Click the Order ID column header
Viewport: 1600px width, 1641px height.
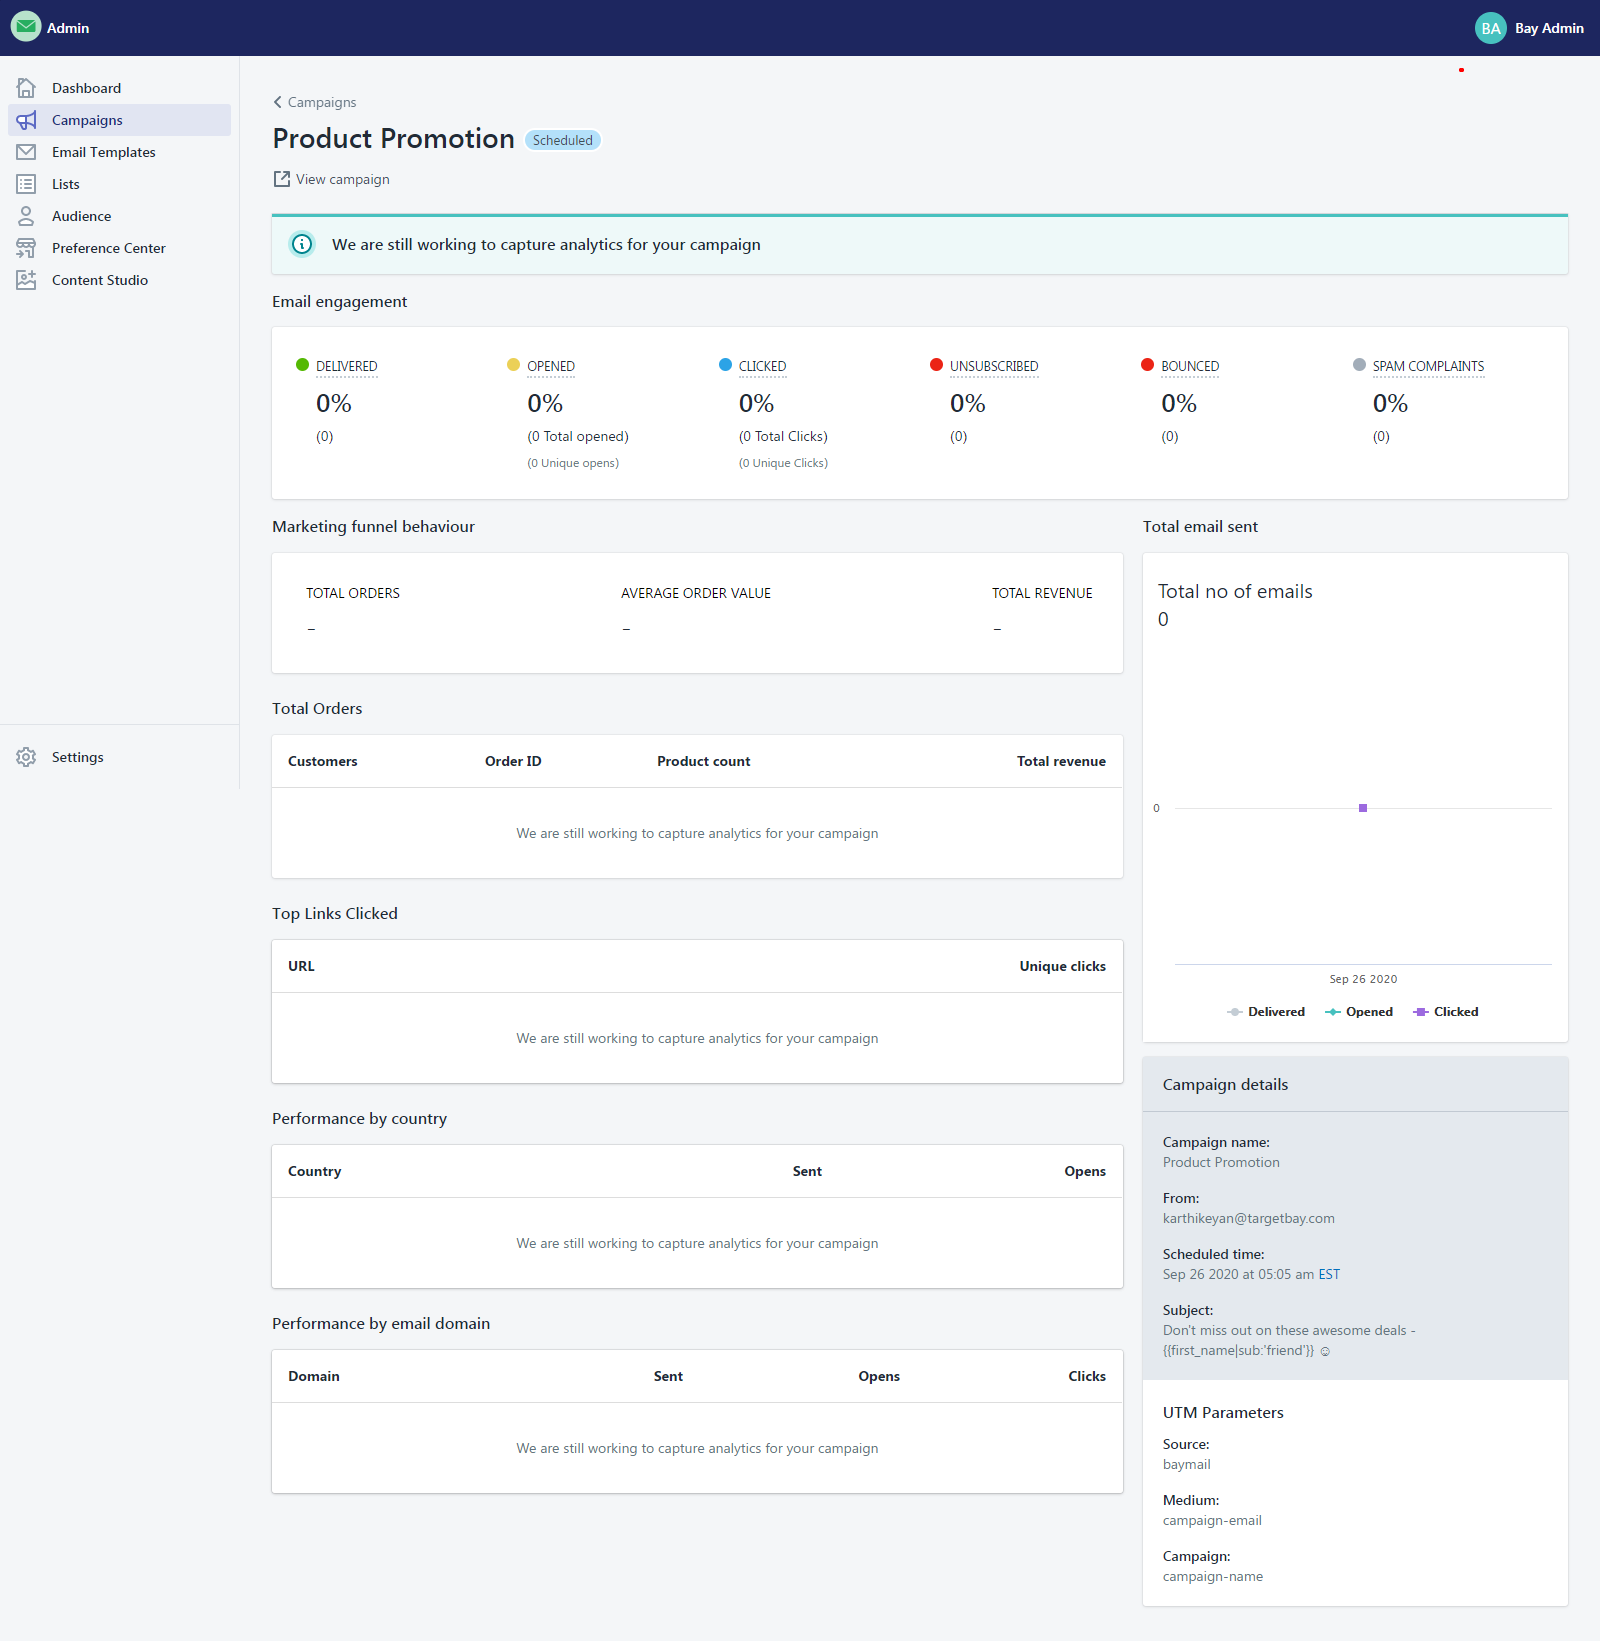(x=513, y=761)
